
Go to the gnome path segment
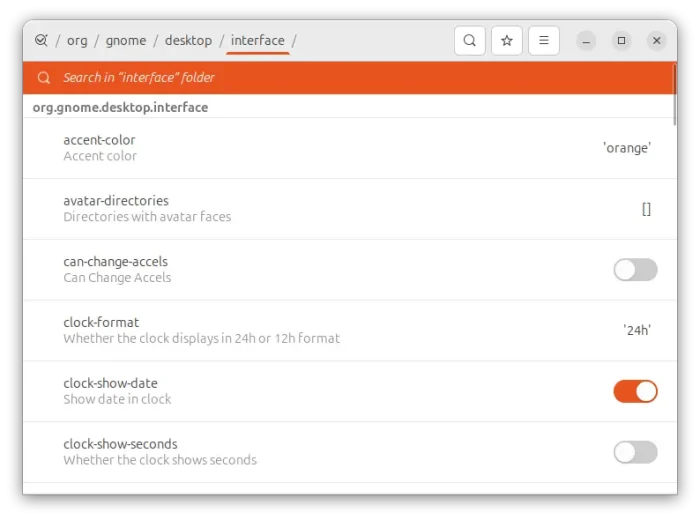[125, 41]
